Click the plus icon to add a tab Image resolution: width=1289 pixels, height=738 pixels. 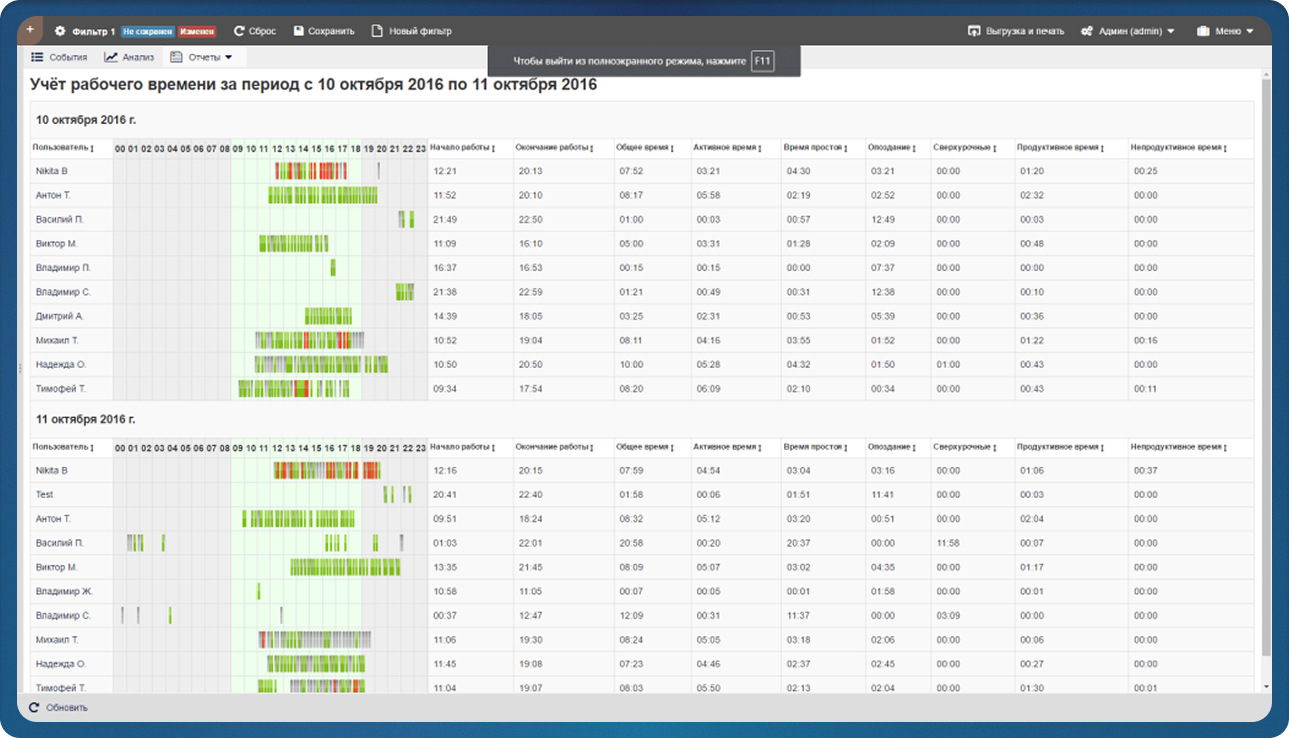[x=30, y=30]
